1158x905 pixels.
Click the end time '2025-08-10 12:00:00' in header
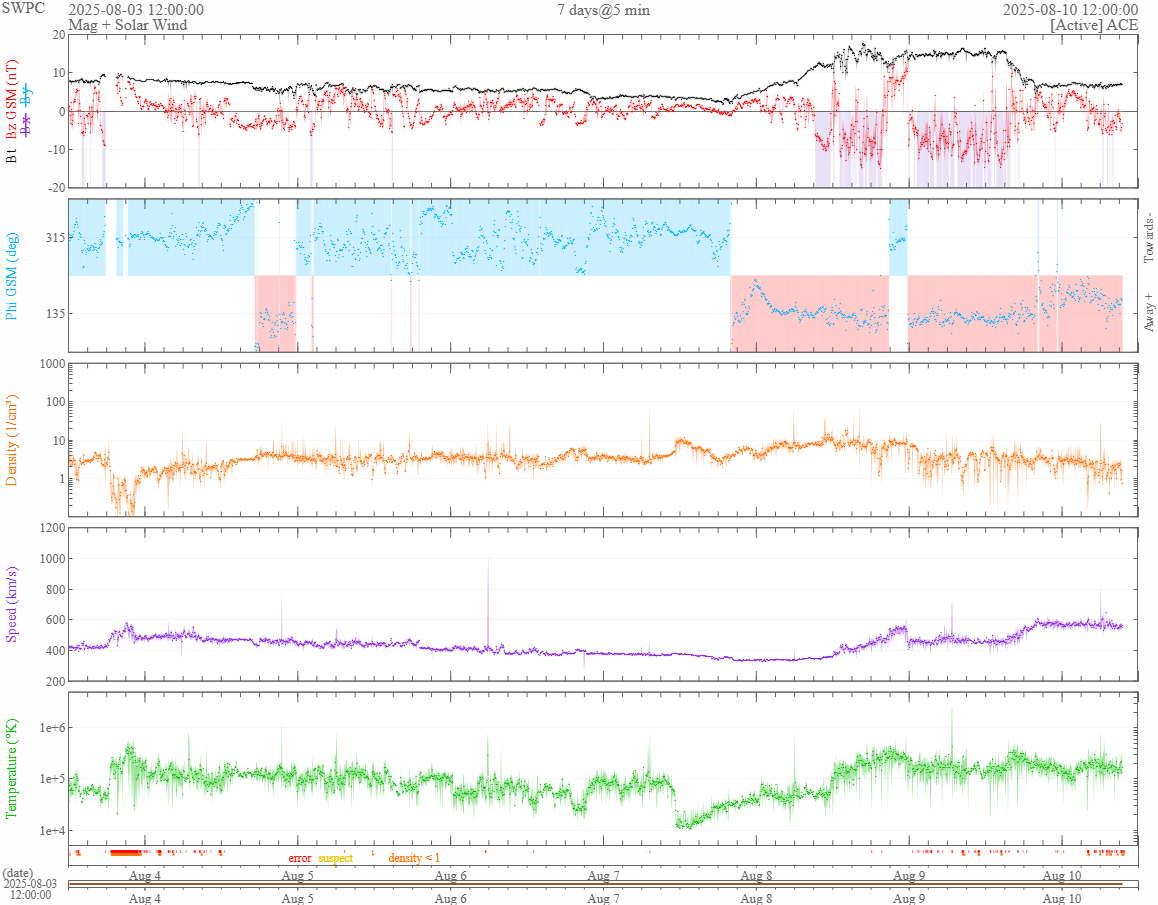1070,10
